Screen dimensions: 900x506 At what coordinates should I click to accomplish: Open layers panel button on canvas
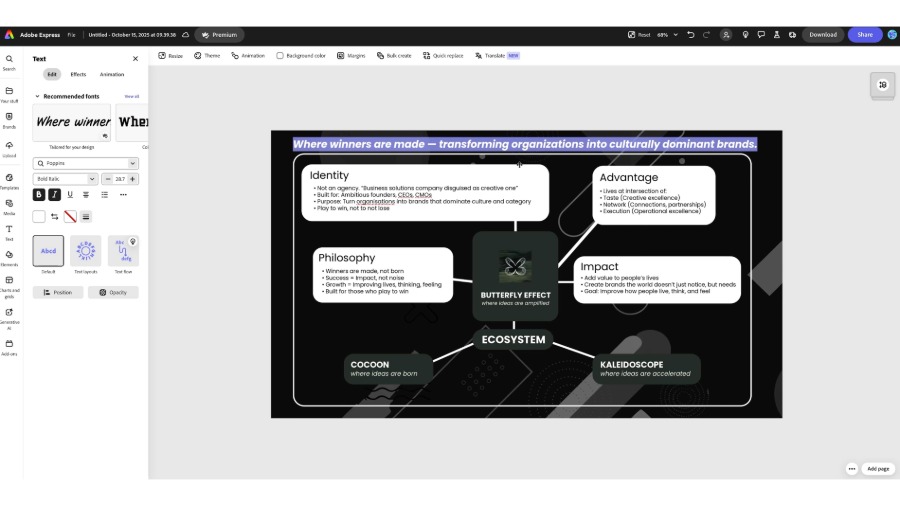pos(883,85)
